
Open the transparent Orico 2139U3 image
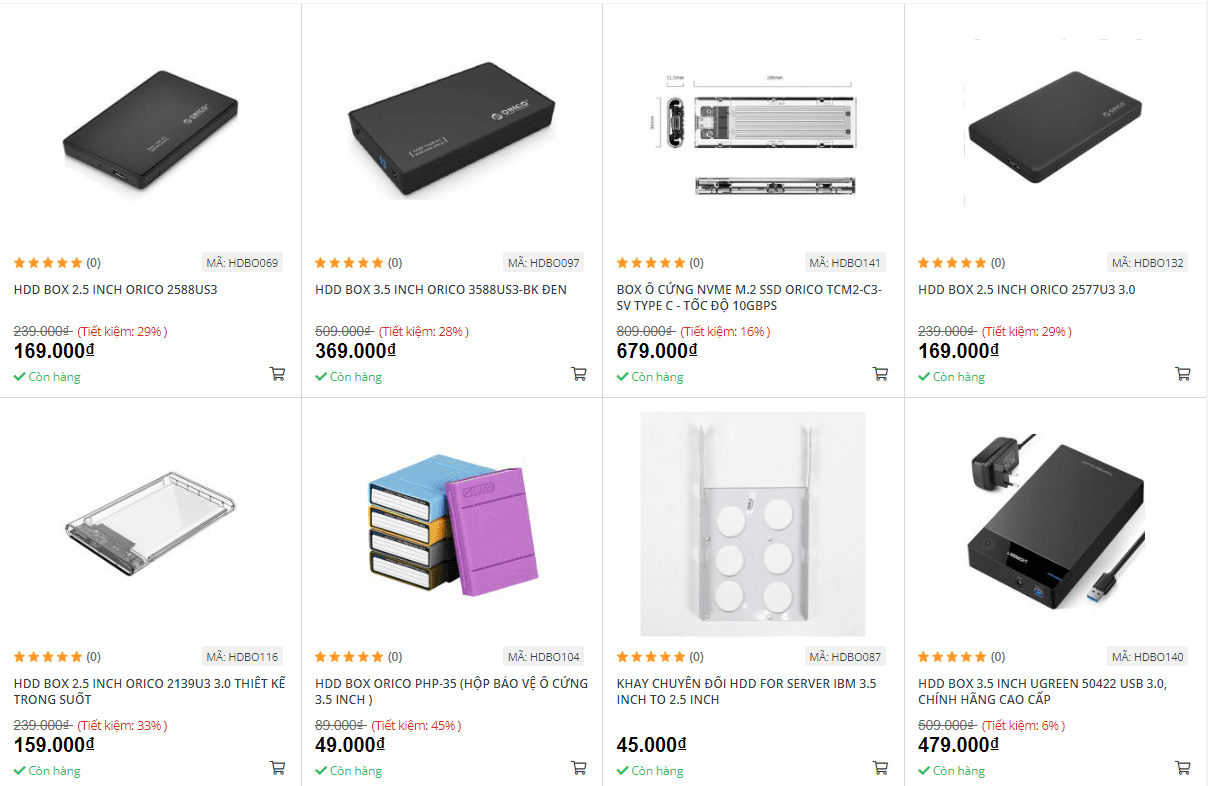tap(150, 524)
